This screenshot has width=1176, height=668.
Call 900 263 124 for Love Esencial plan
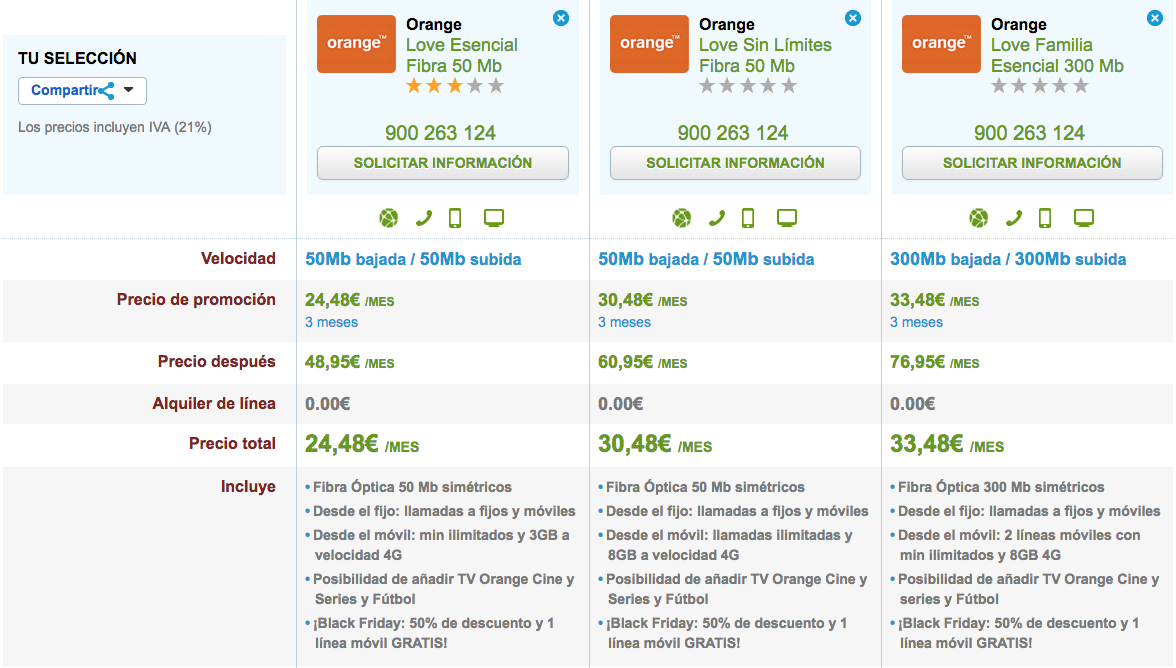pos(440,133)
